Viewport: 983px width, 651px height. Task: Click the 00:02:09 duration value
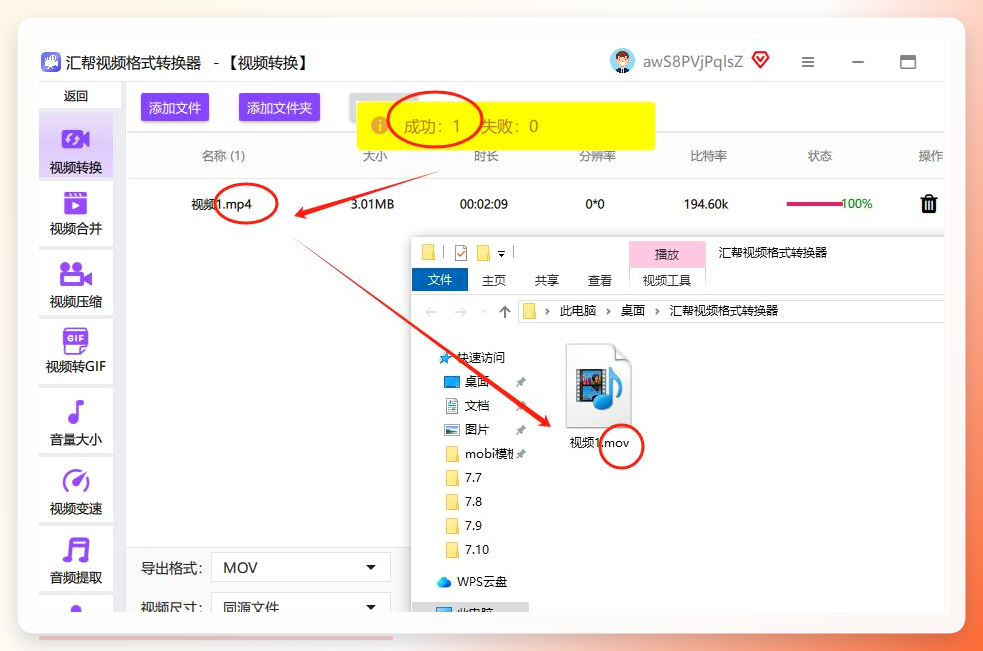coord(483,204)
